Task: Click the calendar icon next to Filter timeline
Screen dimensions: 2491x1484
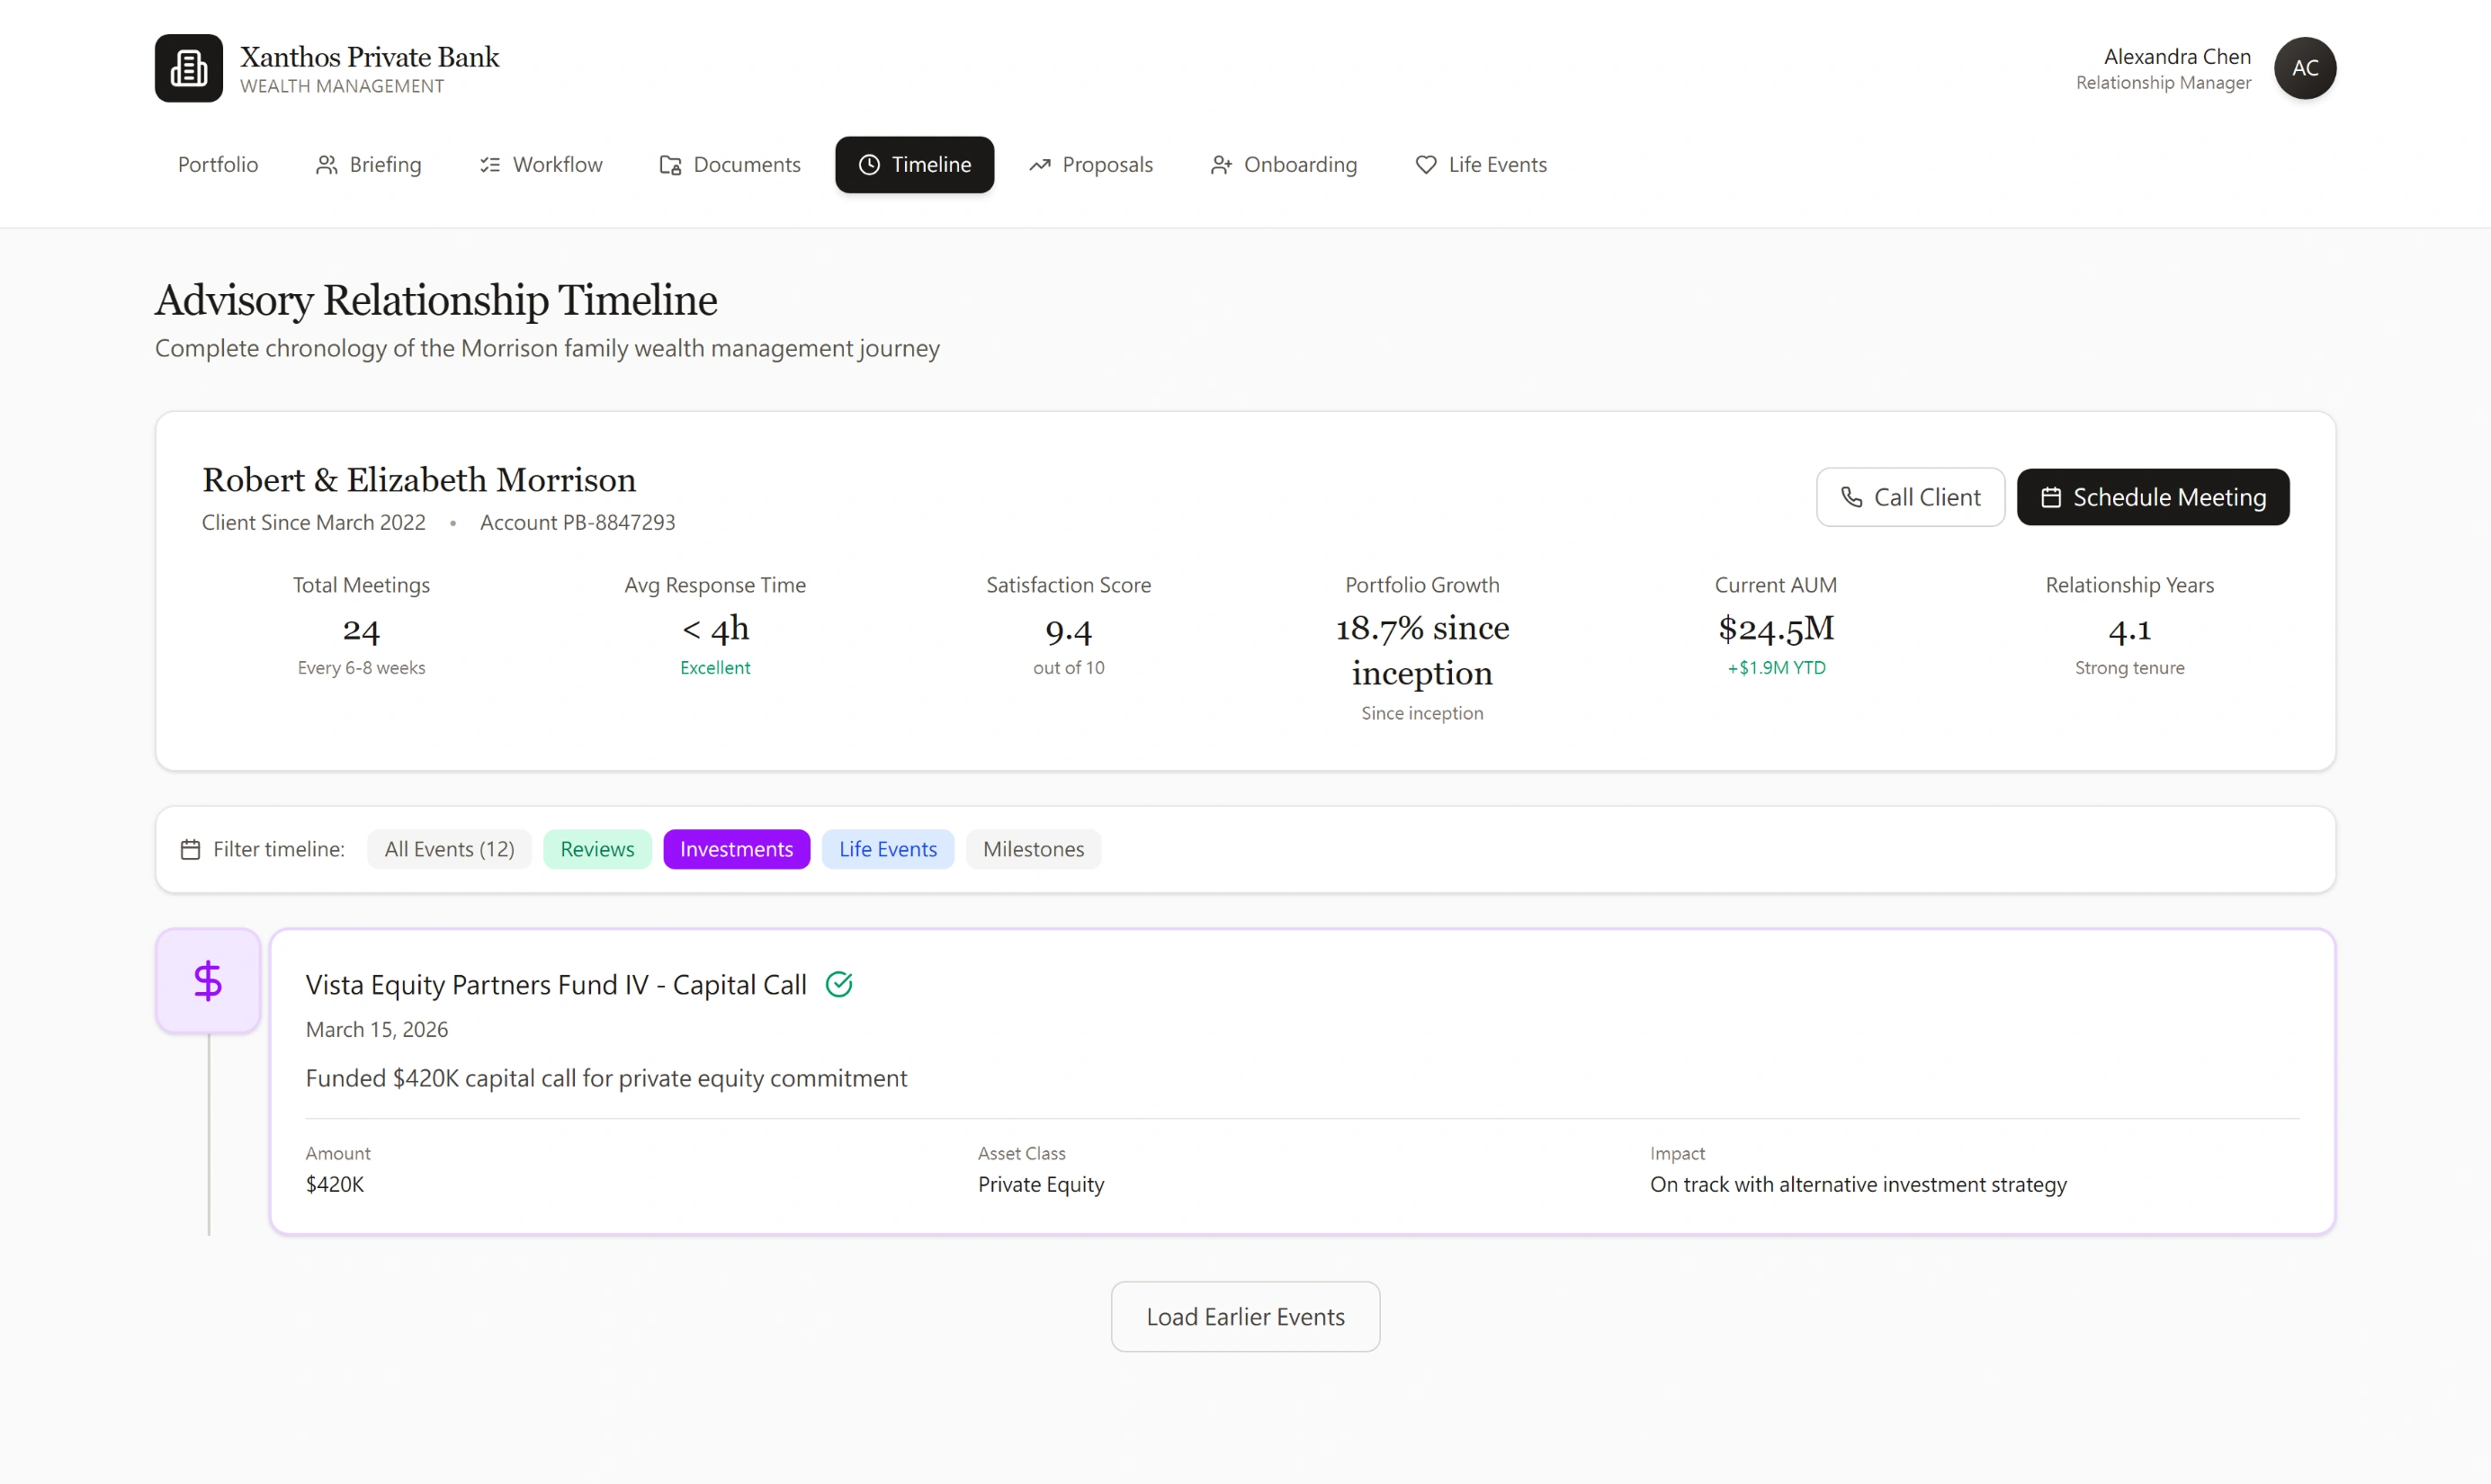Action: pos(190,849)
